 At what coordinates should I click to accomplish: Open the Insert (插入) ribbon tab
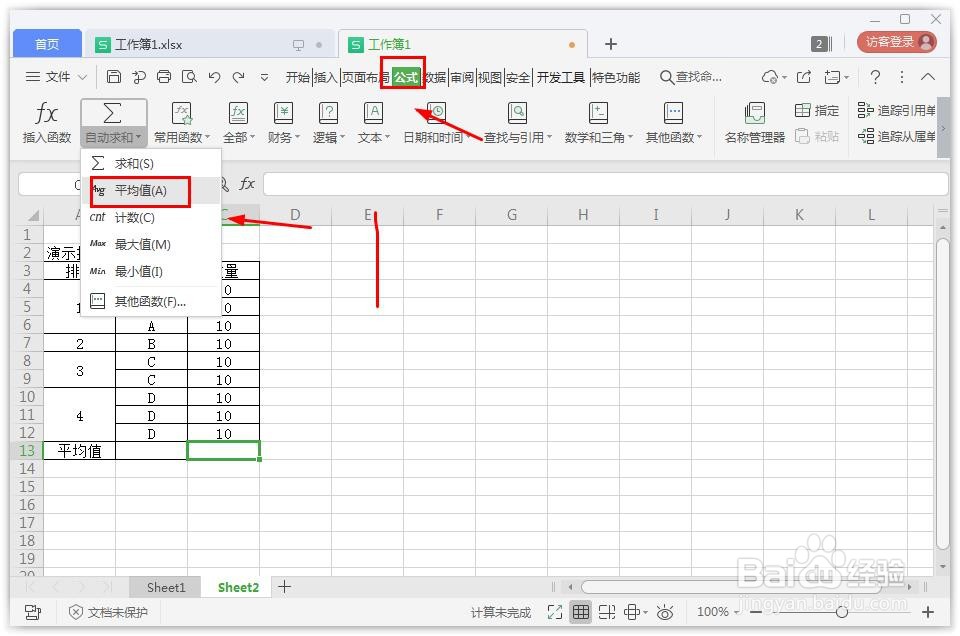[x=326, y=77]
